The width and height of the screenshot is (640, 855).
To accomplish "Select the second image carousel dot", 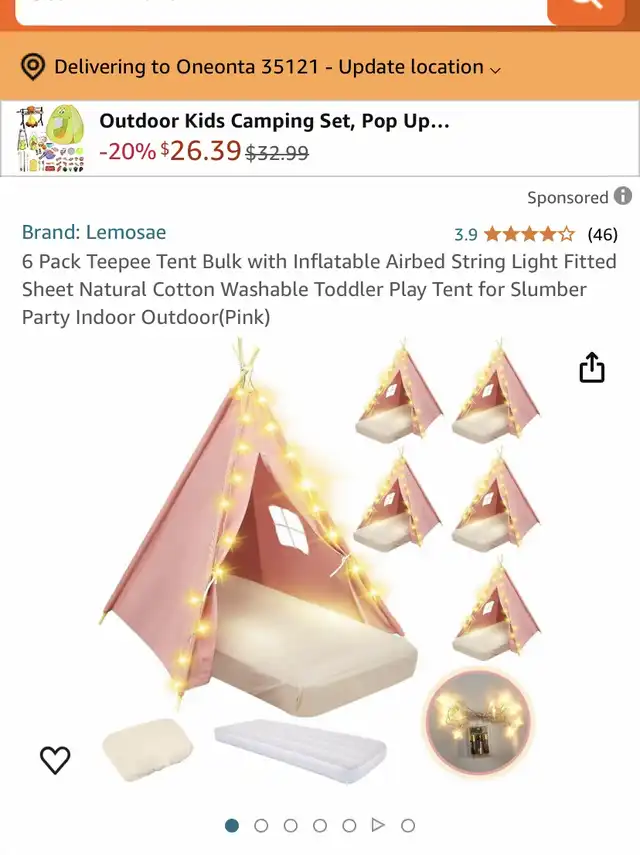I will pos(261,826).
